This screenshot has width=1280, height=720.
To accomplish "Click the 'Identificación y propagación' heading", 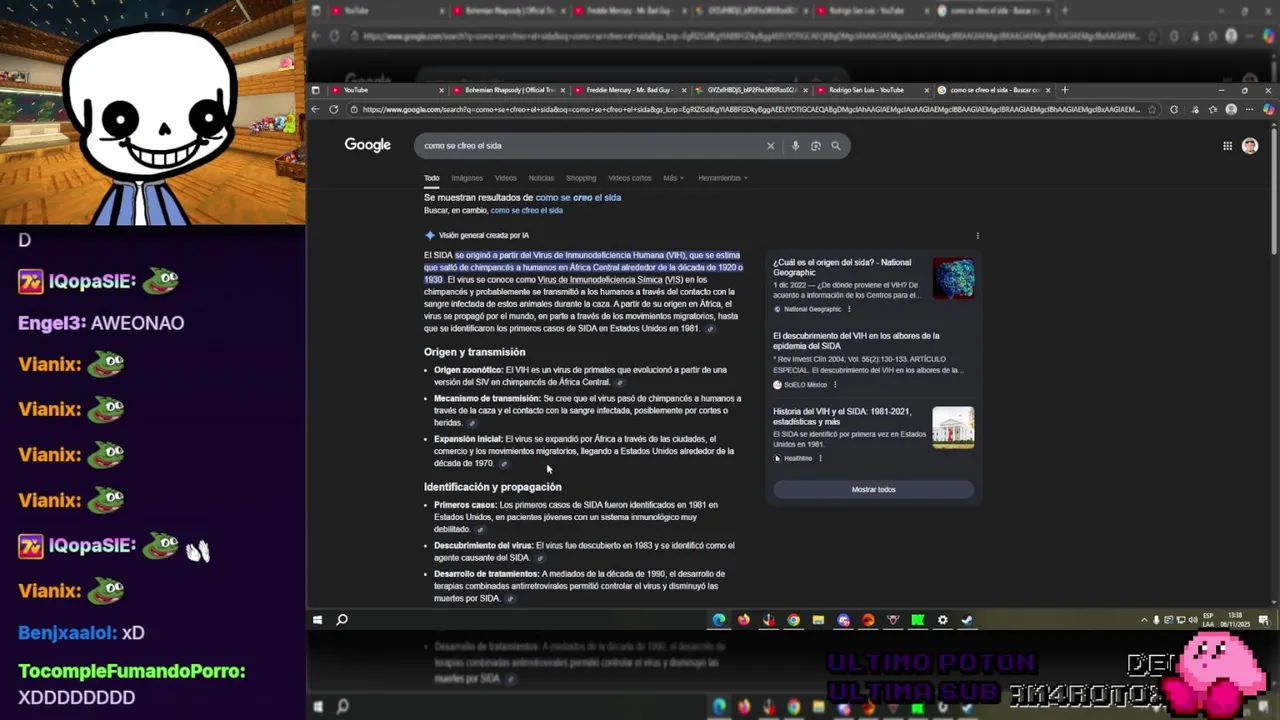I will [492, 487].
